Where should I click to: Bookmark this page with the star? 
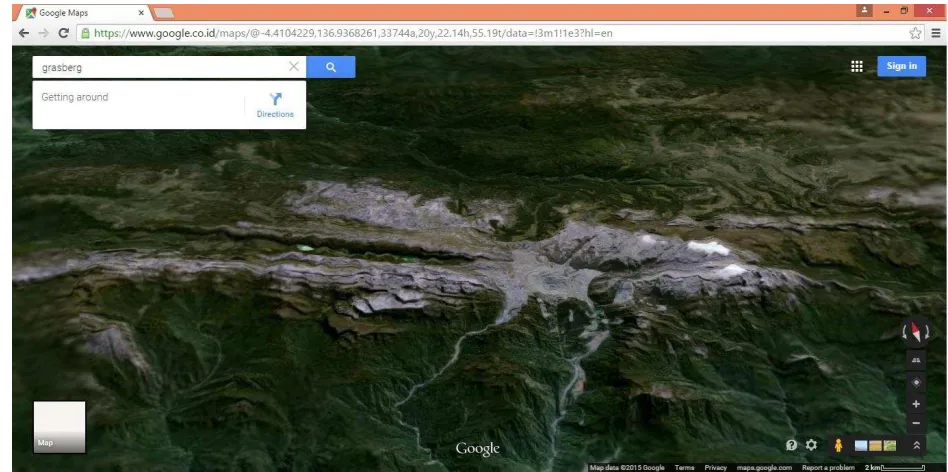[915, 33]
